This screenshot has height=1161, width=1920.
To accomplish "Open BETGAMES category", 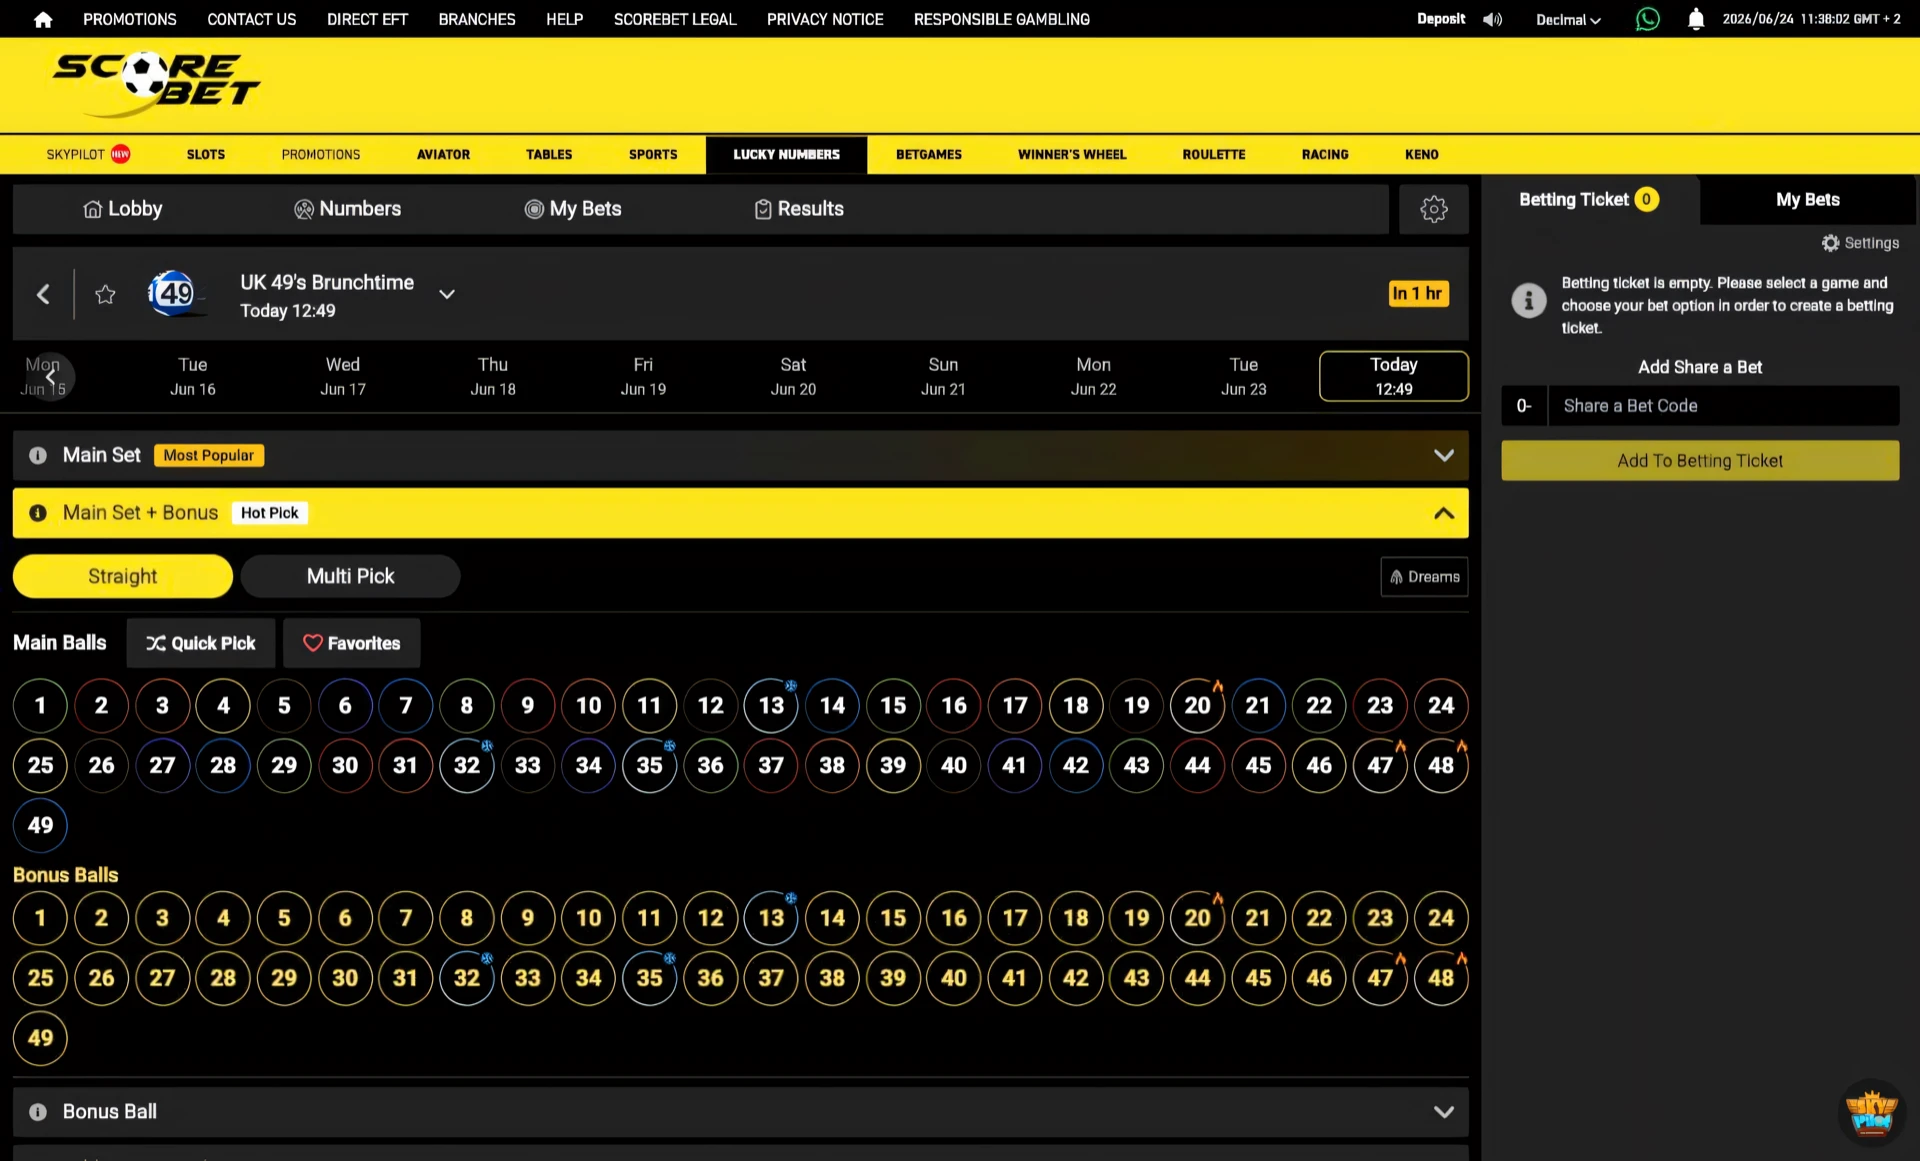I will [928, 154].
